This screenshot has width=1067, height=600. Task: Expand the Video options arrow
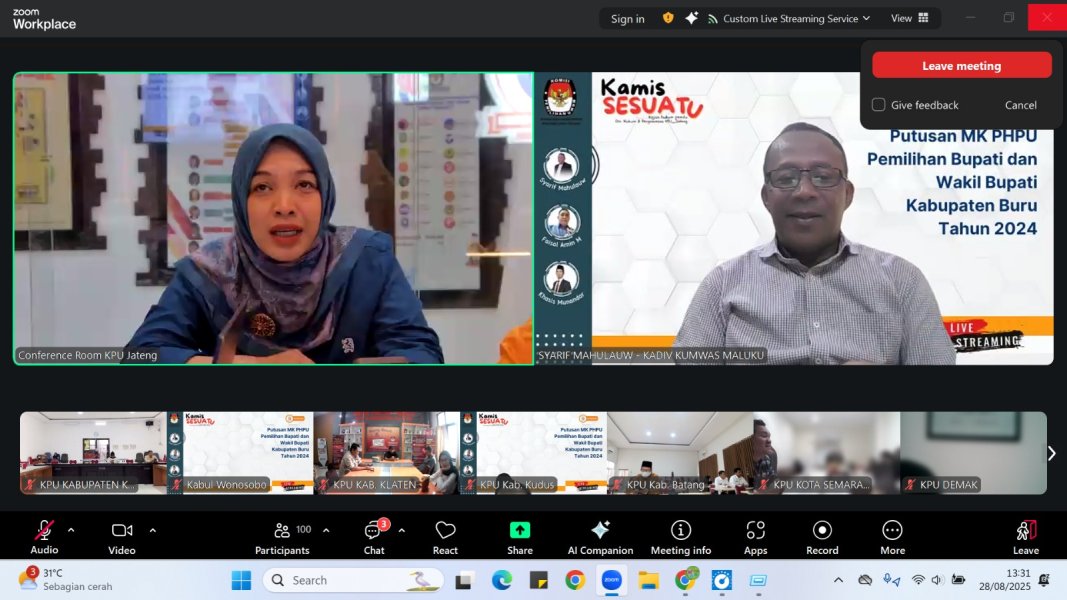[152, 530]
